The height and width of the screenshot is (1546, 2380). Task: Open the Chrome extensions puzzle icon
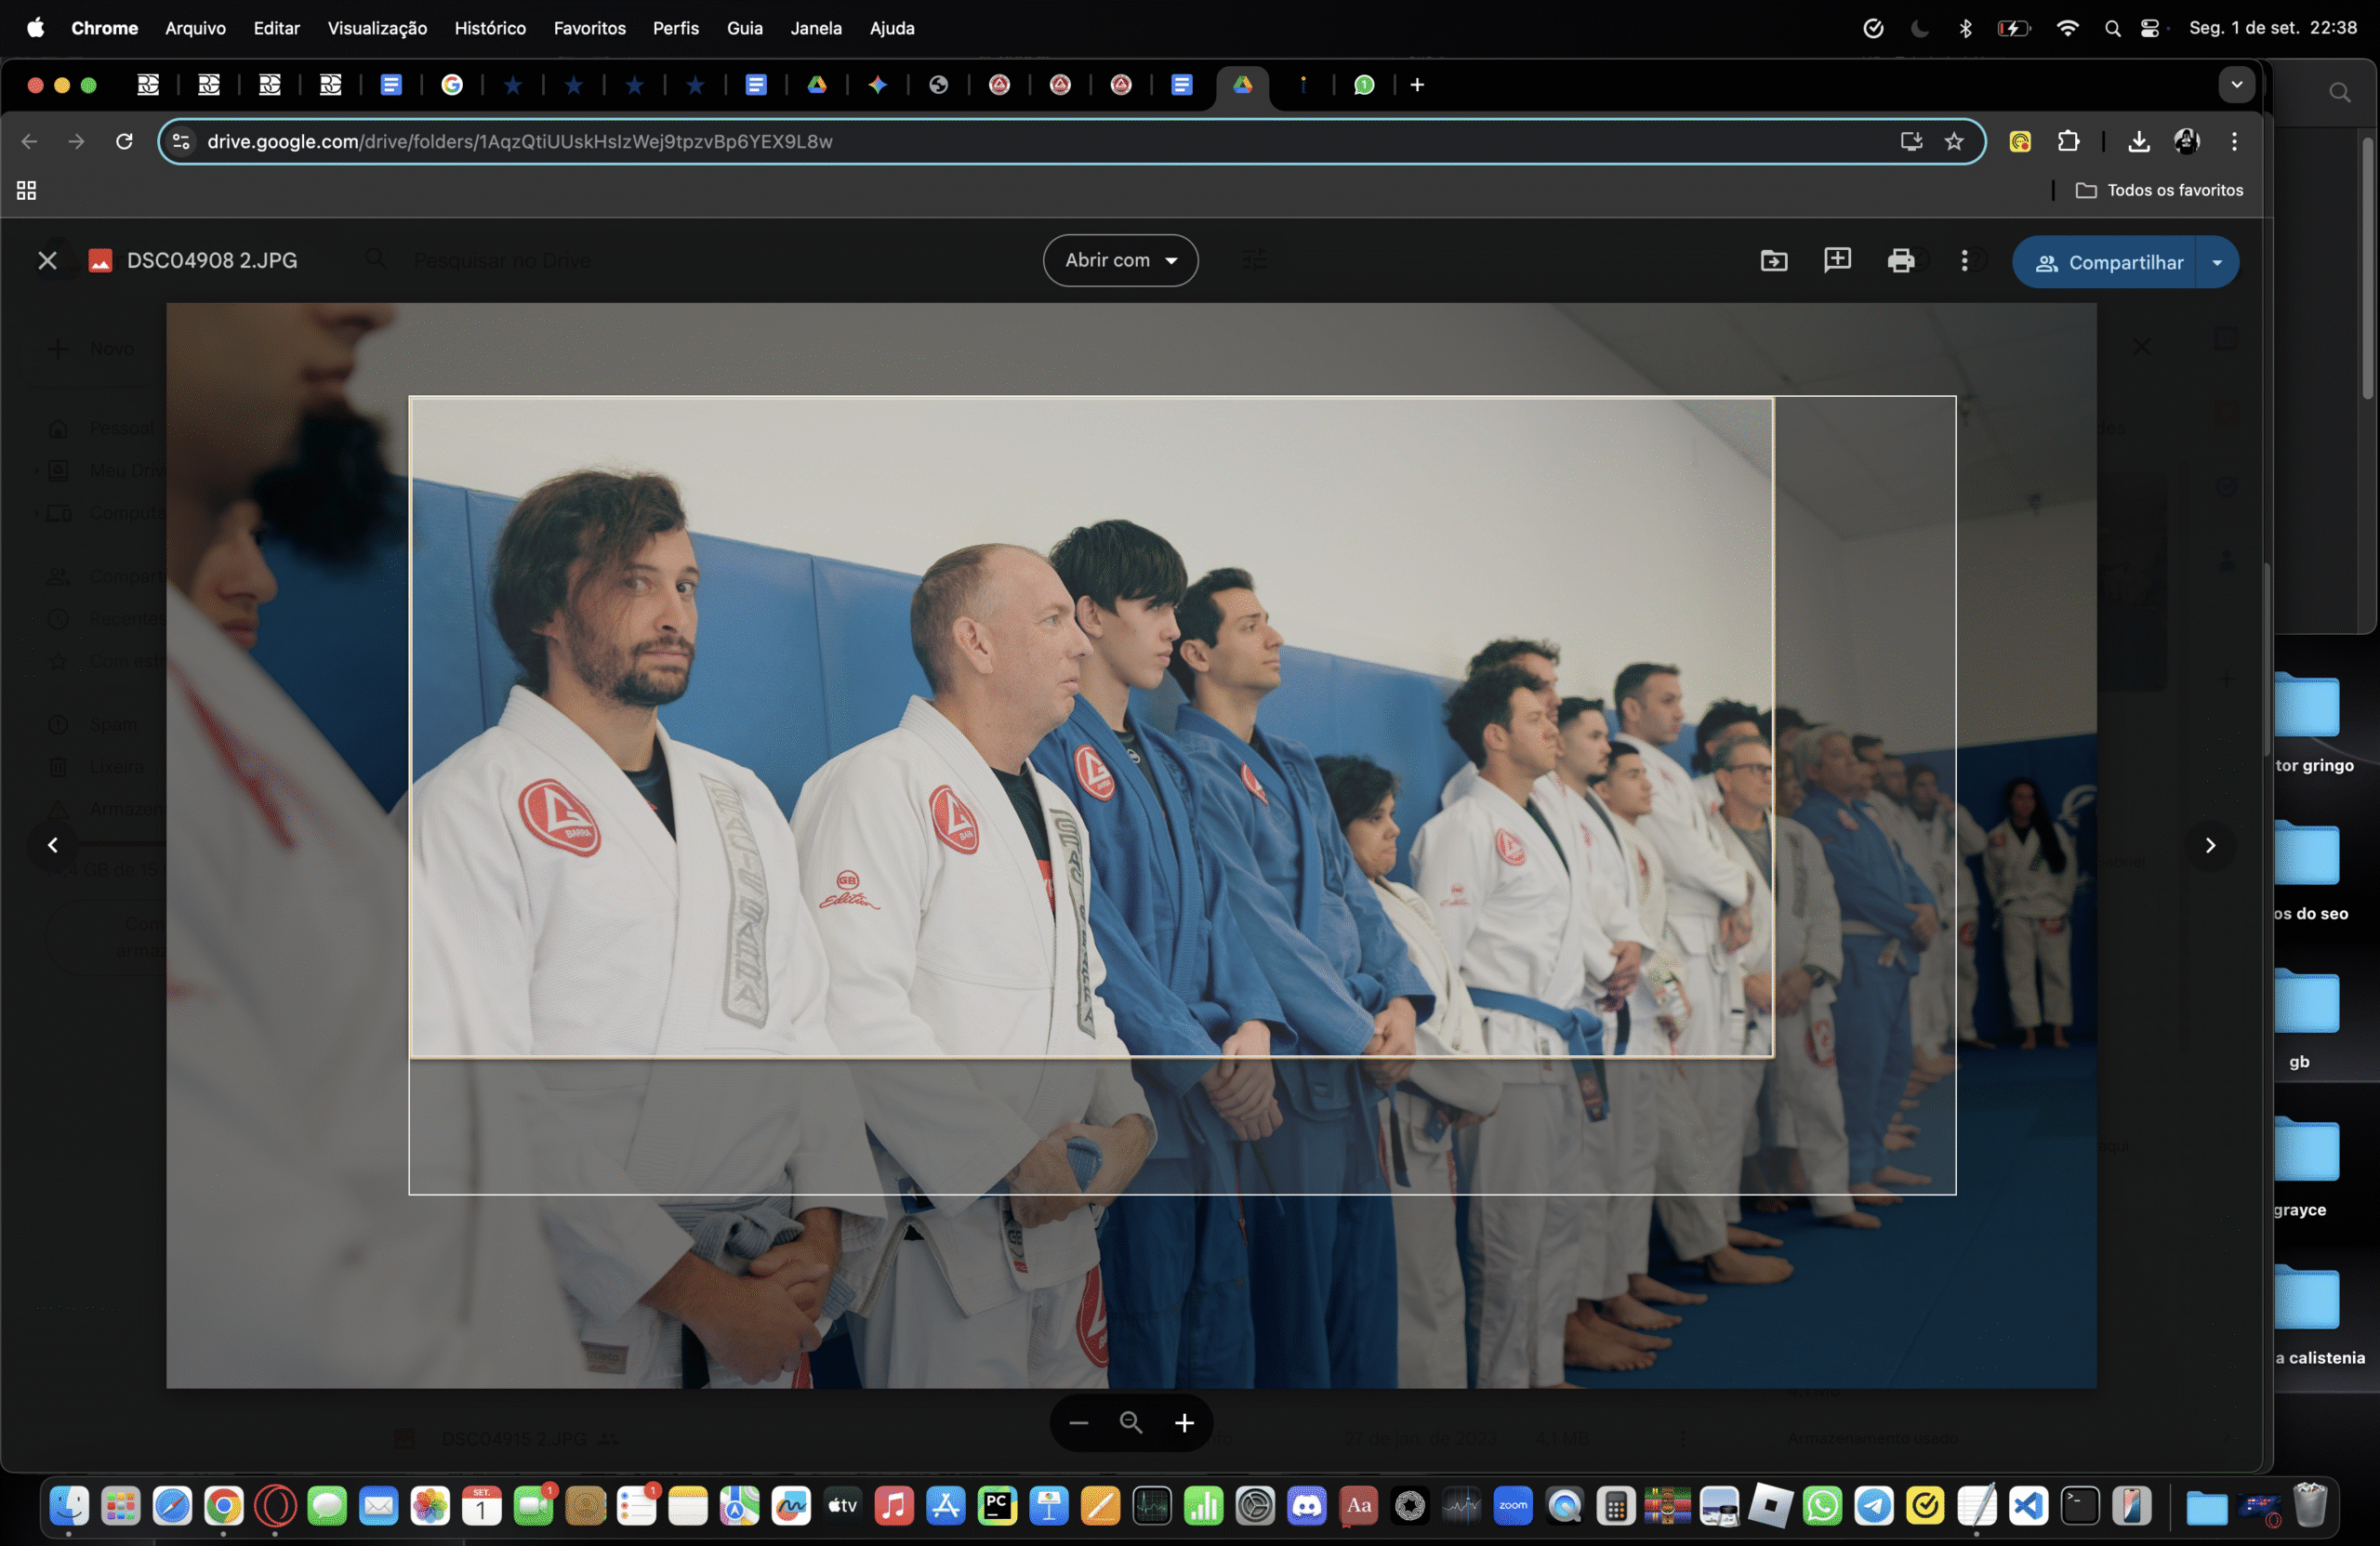pyautogui.click(x=2068, y=141)
